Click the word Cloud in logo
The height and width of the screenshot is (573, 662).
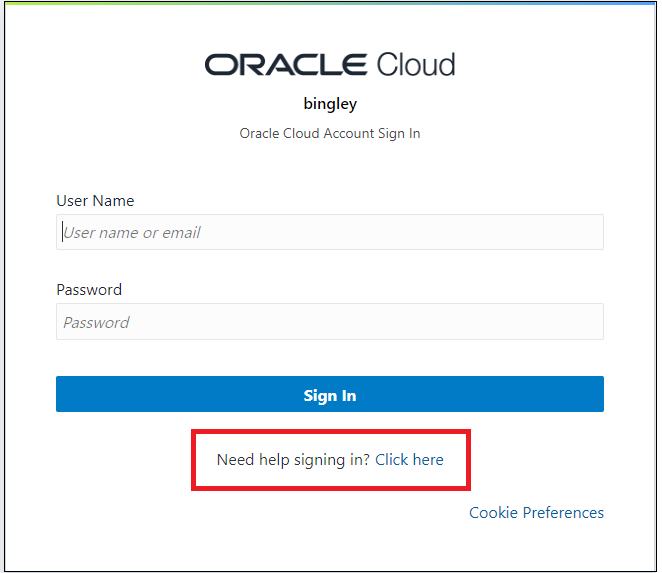coord(416,65)
